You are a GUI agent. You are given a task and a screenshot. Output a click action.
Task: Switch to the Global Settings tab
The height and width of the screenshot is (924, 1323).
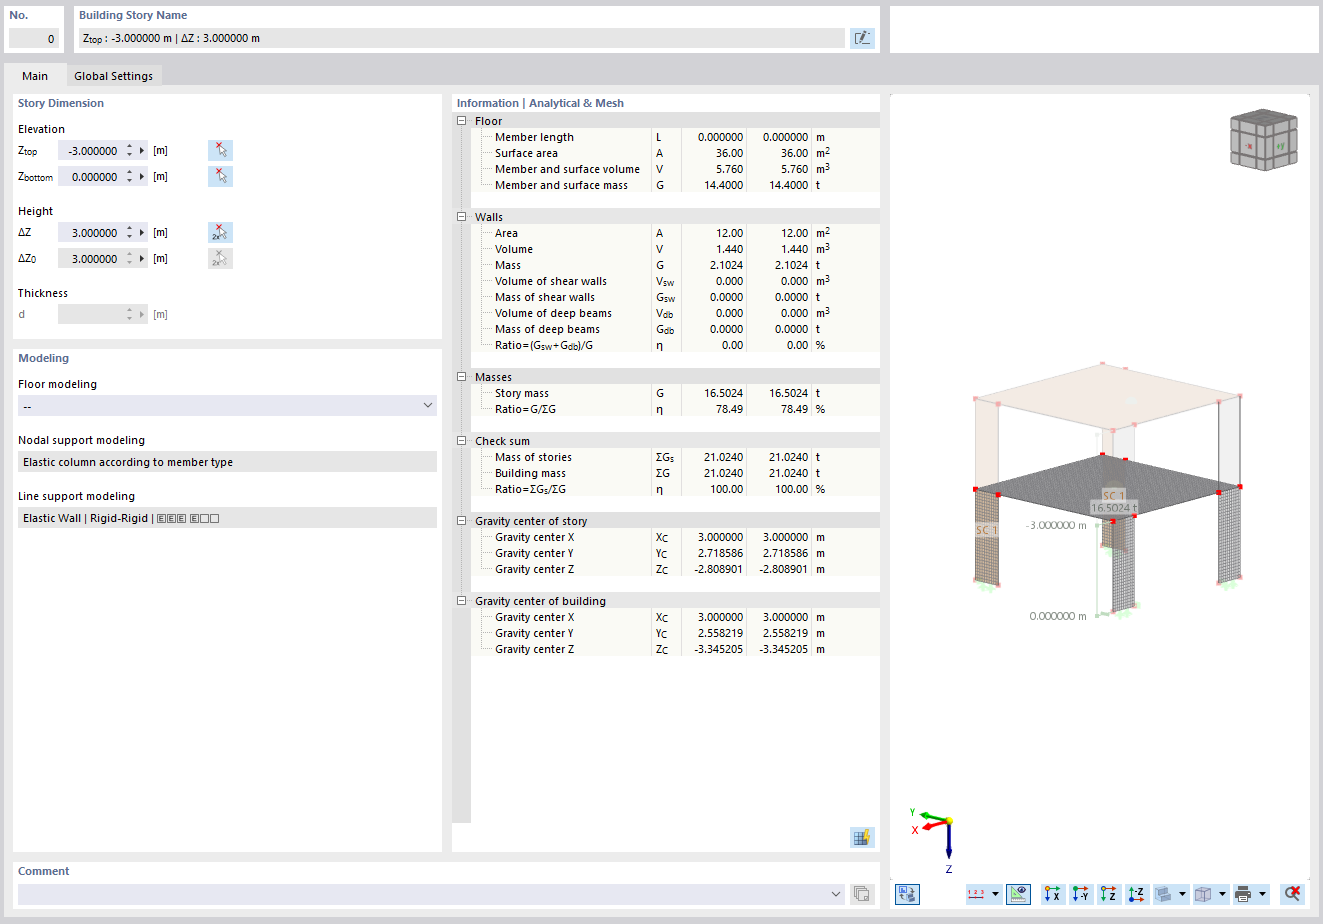(x=113, y=76)
